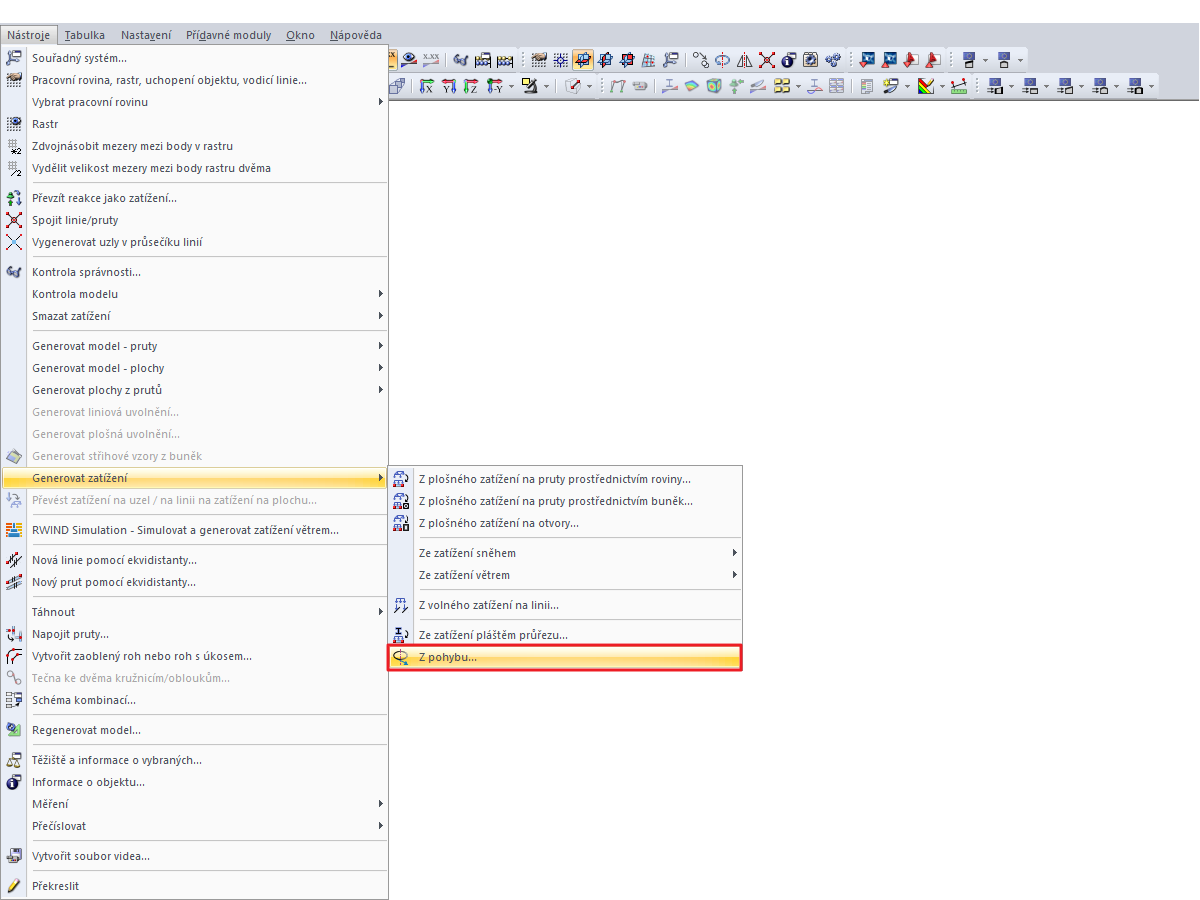Click the view in Z direction icon
This screenshot has width=1200, height=900.
[x=470, y=87]
